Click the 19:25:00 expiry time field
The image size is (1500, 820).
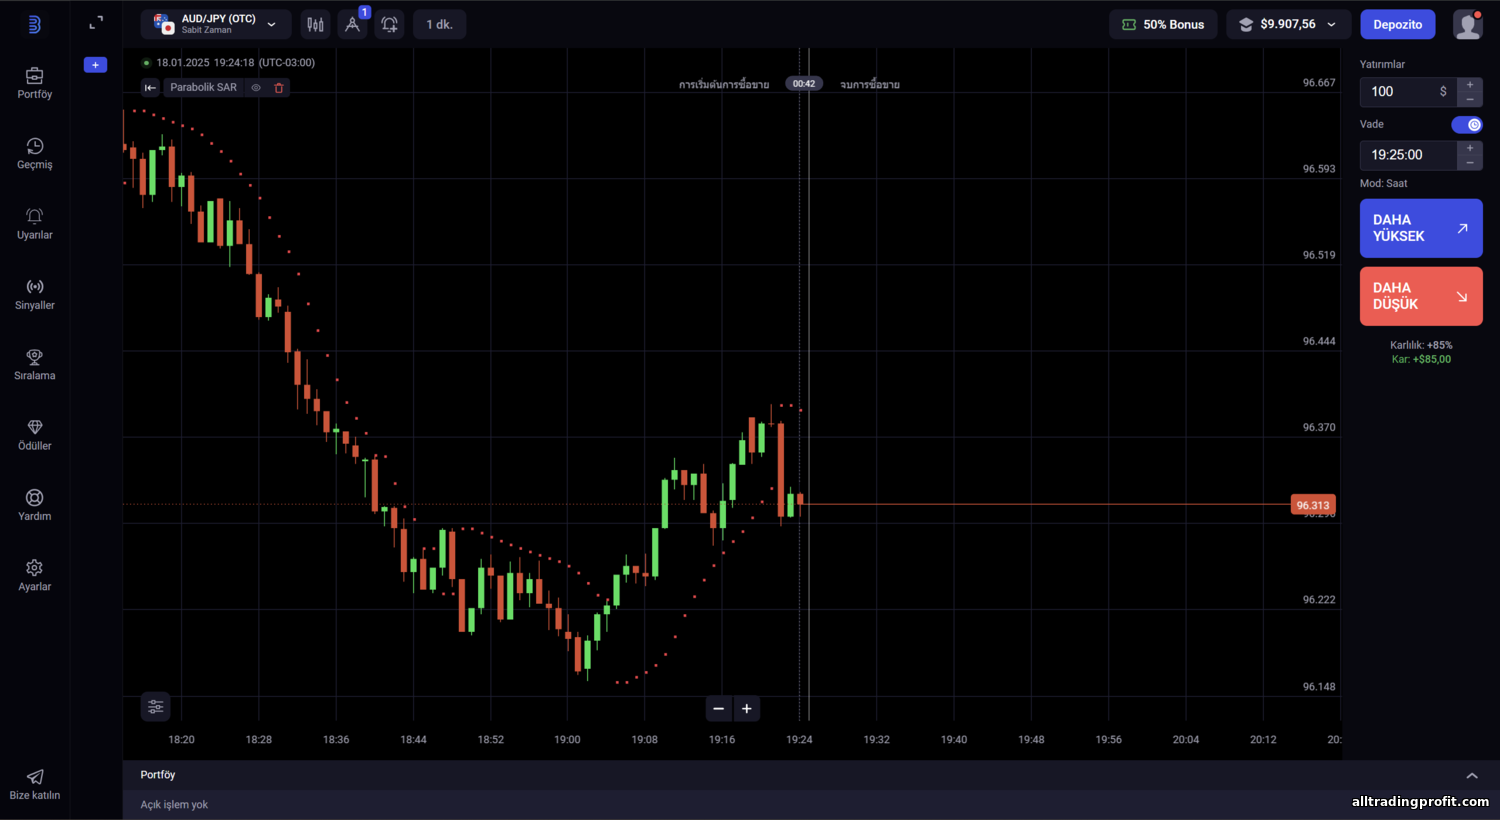(x=1408, y=155)
